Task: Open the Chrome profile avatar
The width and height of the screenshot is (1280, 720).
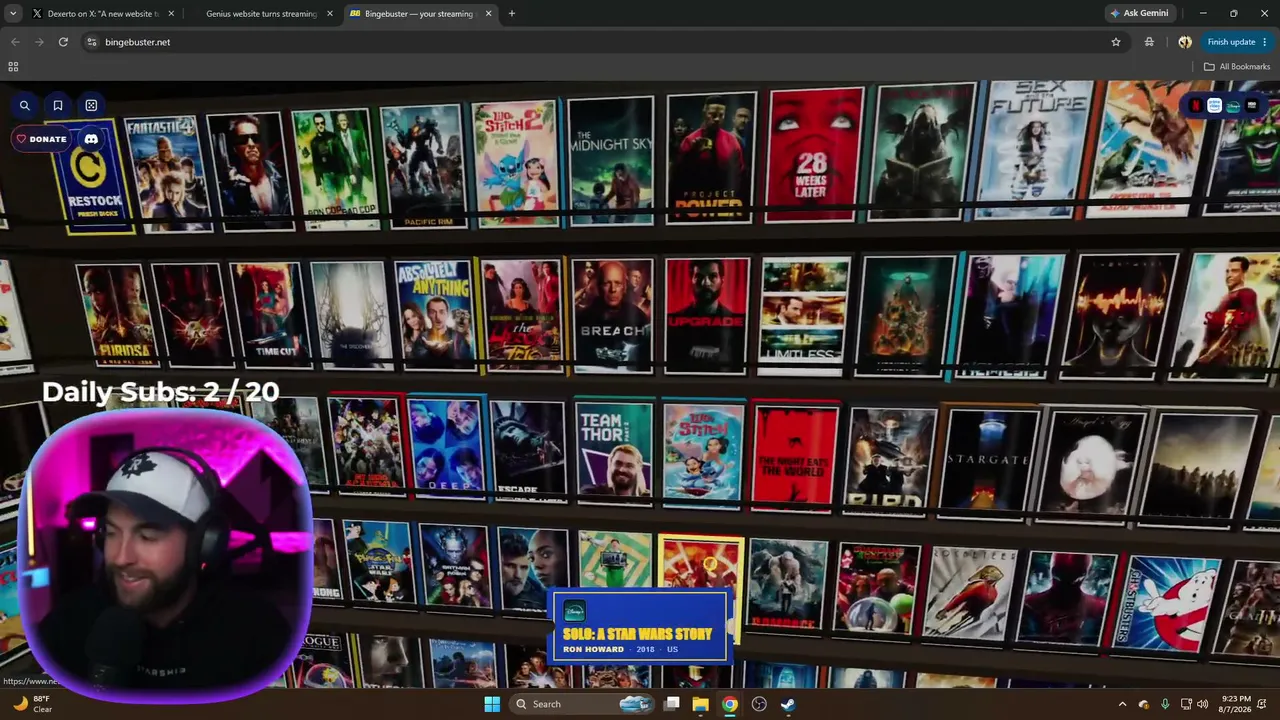Action: point(1185,42)
